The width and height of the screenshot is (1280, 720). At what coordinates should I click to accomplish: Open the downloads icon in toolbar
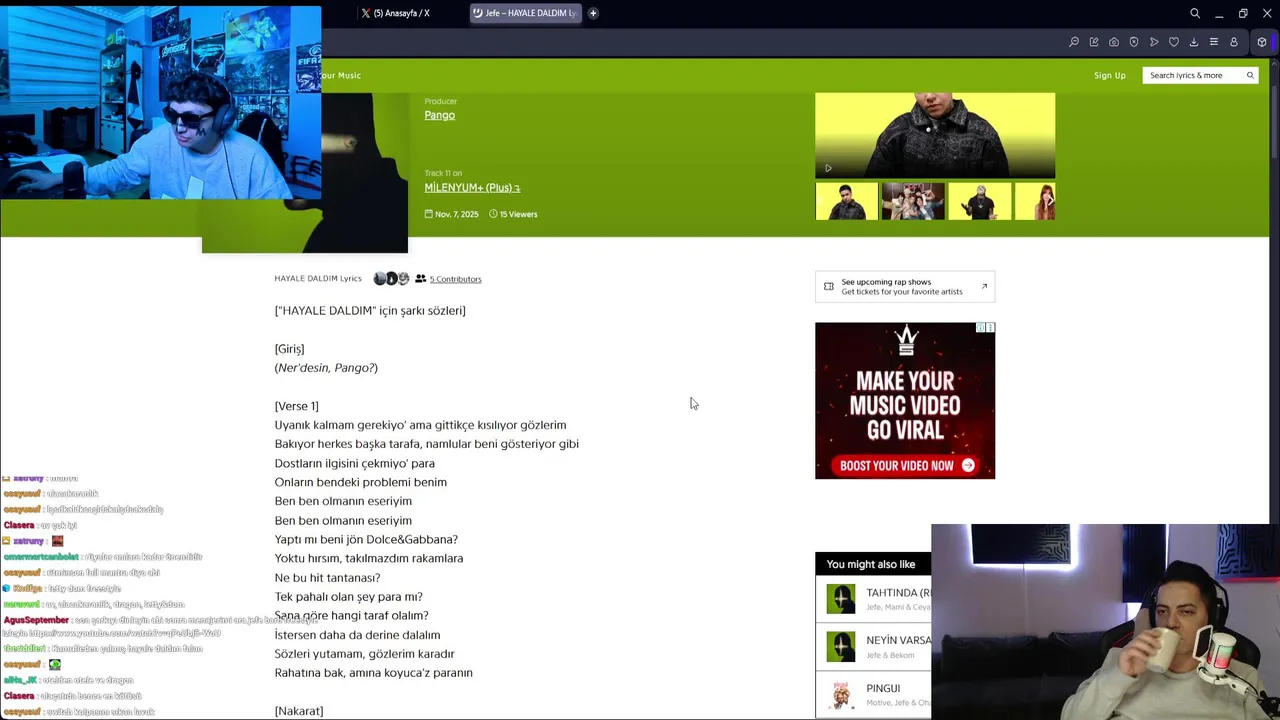(x=1194, y=42)
